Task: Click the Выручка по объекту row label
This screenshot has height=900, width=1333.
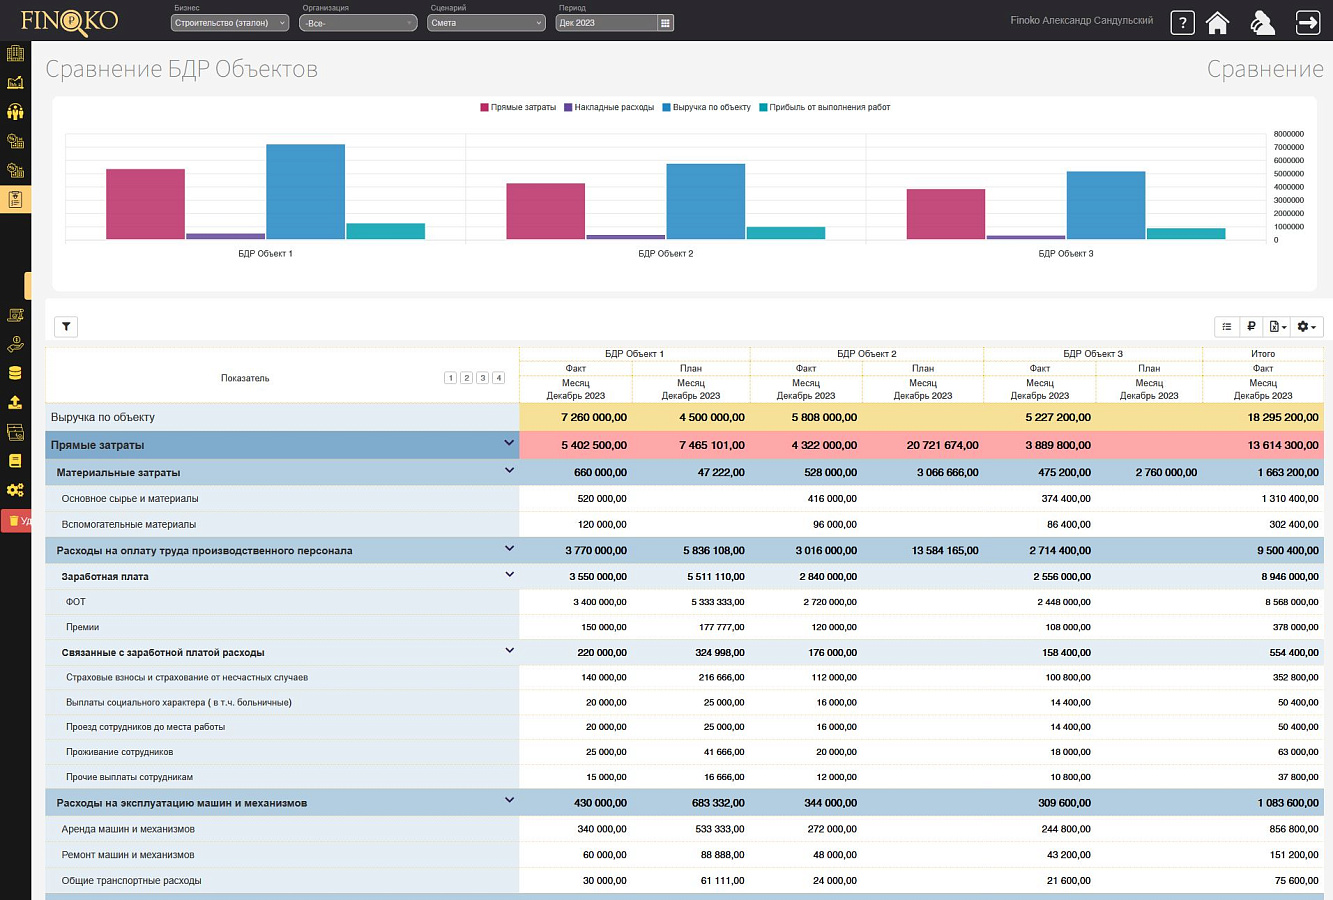Action: point(103,417)
